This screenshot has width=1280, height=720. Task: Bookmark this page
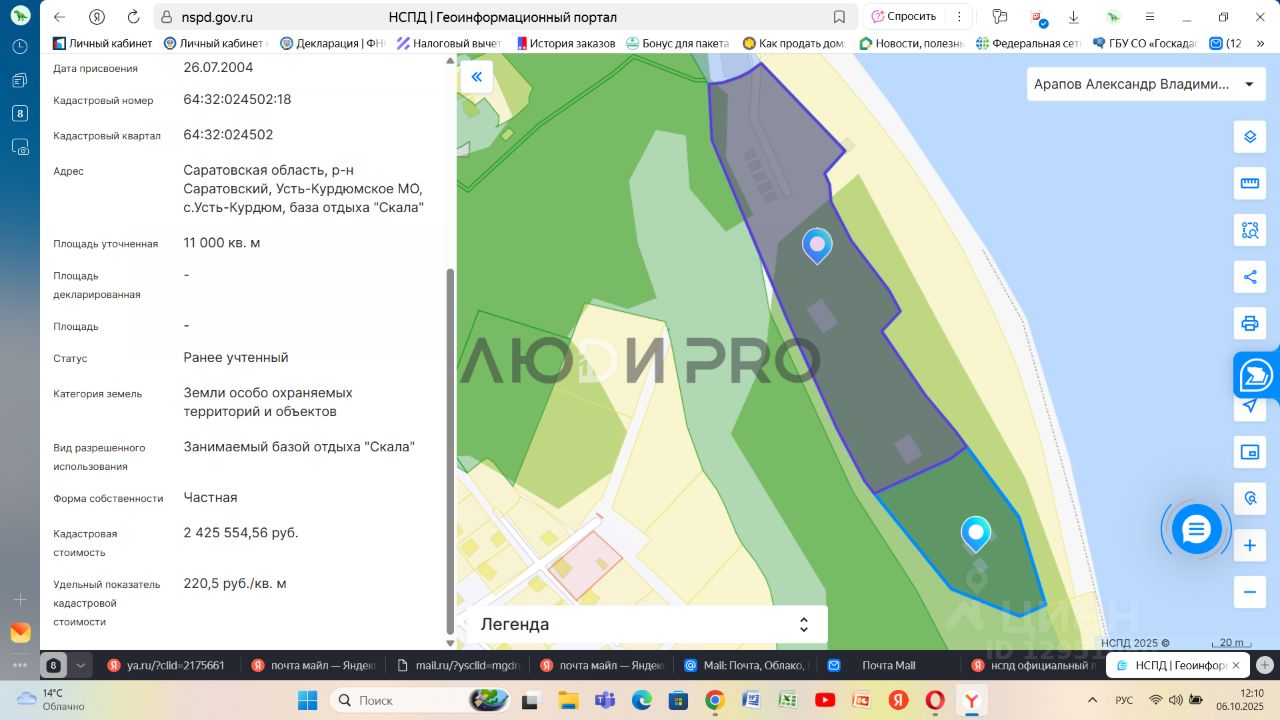click(839, 17)
